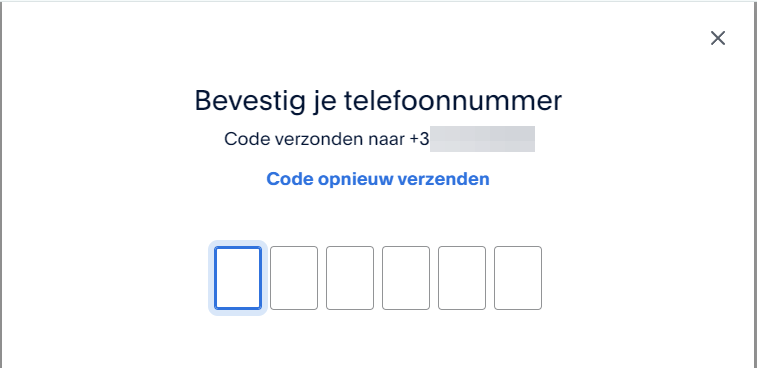This screenshot has width=757, height=368.
Task: Focus the first code digit box
Action: tap(238, 278)
